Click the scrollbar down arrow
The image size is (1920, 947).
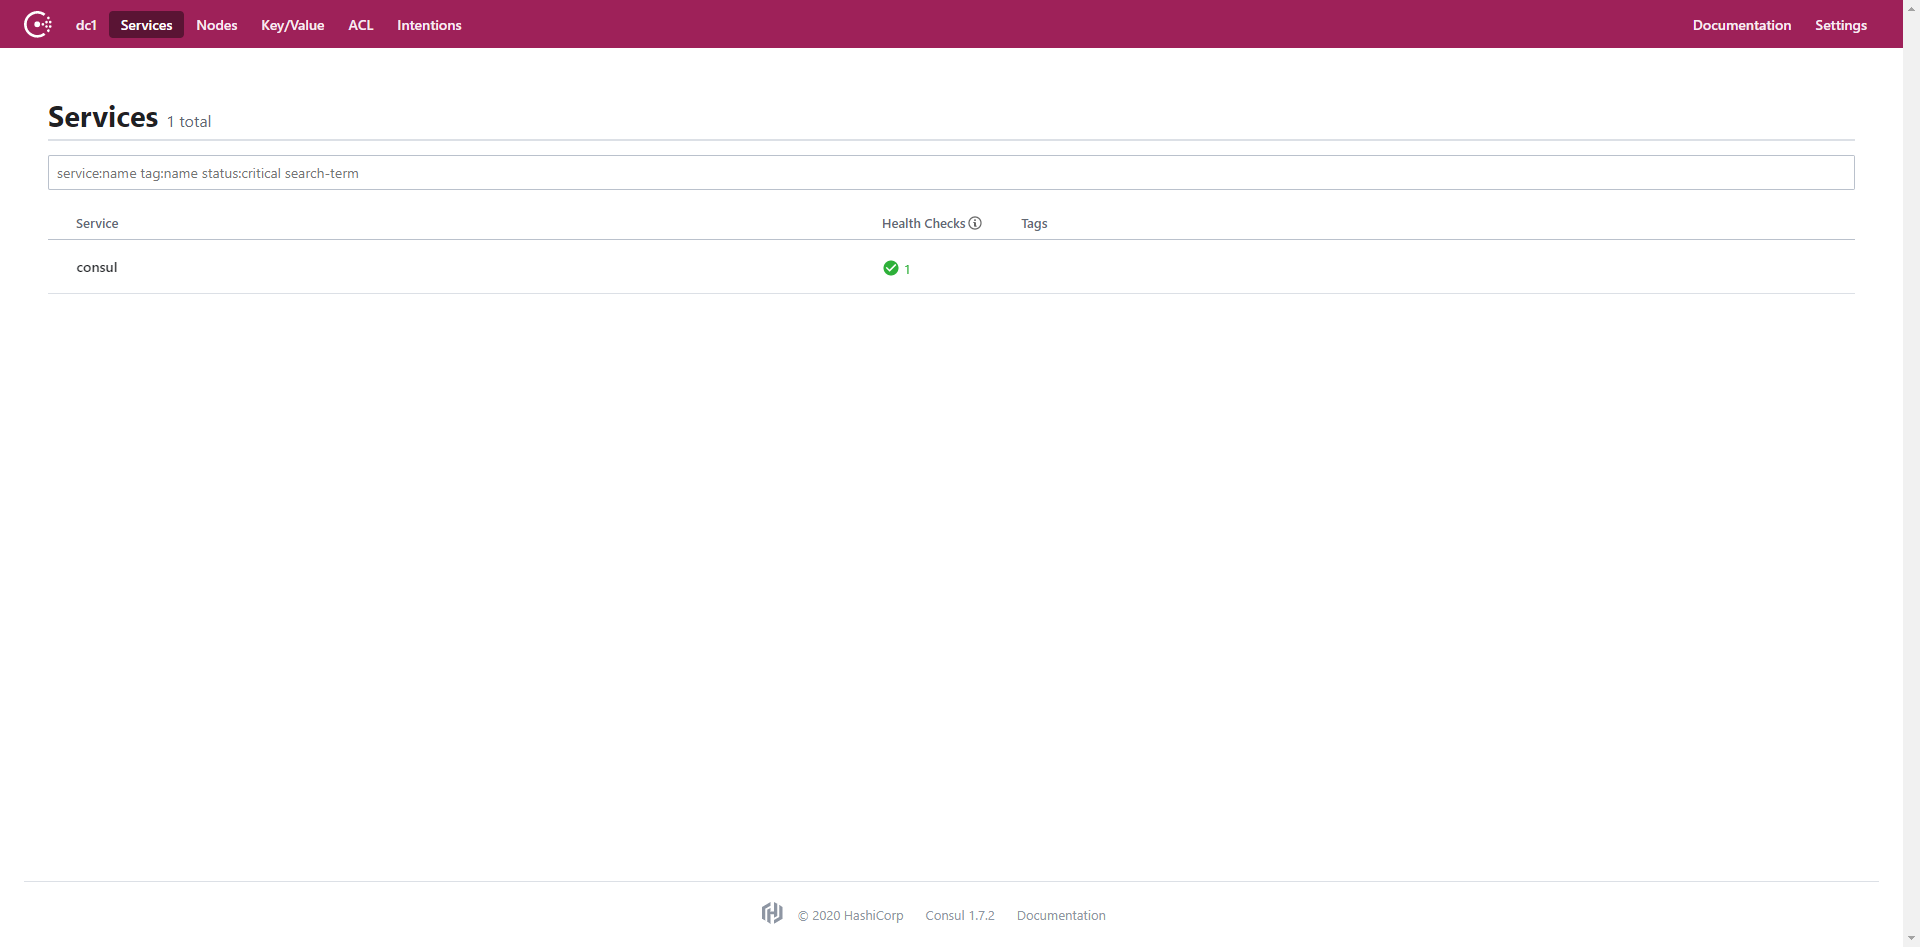(1911, 938)
